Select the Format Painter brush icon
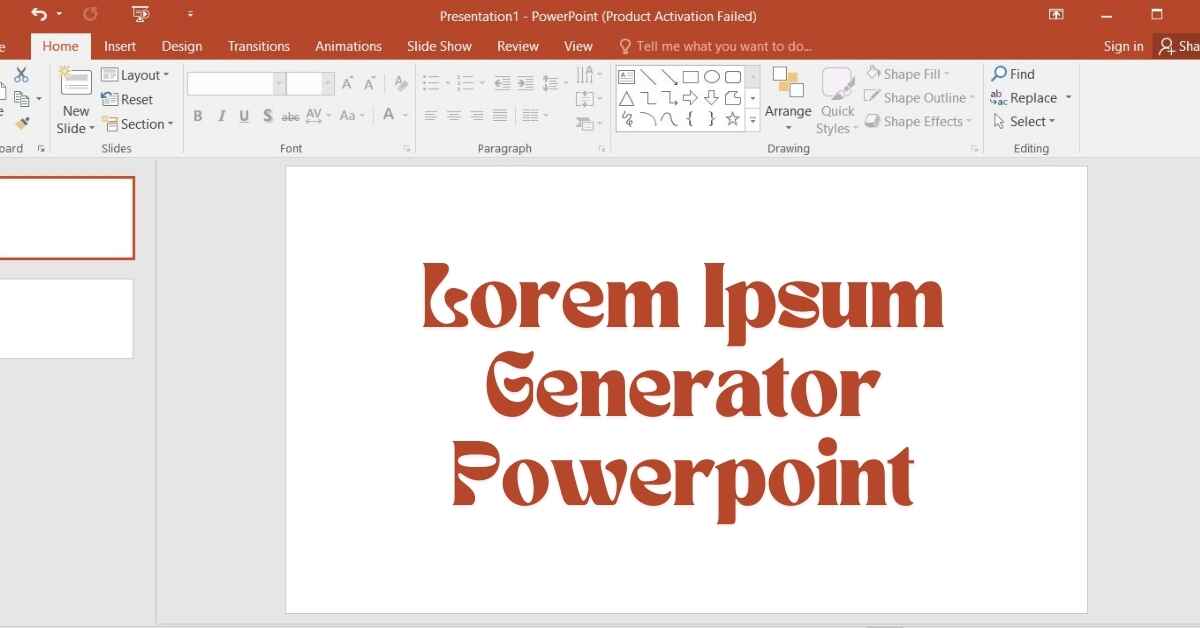 22,123
